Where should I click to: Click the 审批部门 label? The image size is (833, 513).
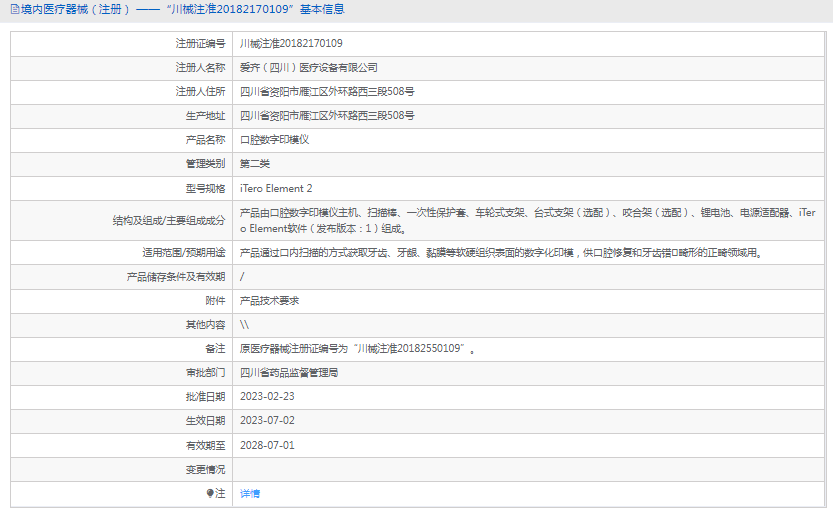[205, 372]
